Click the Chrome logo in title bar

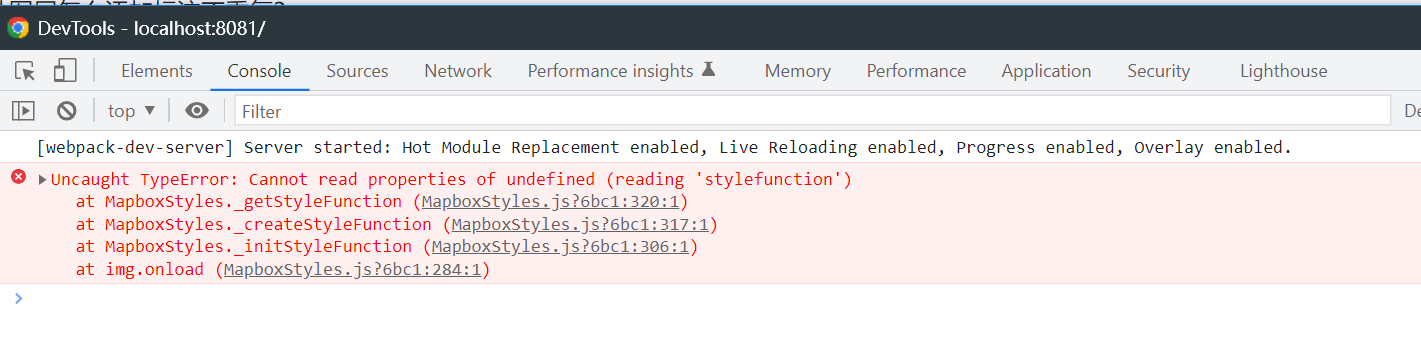[18, 28]
